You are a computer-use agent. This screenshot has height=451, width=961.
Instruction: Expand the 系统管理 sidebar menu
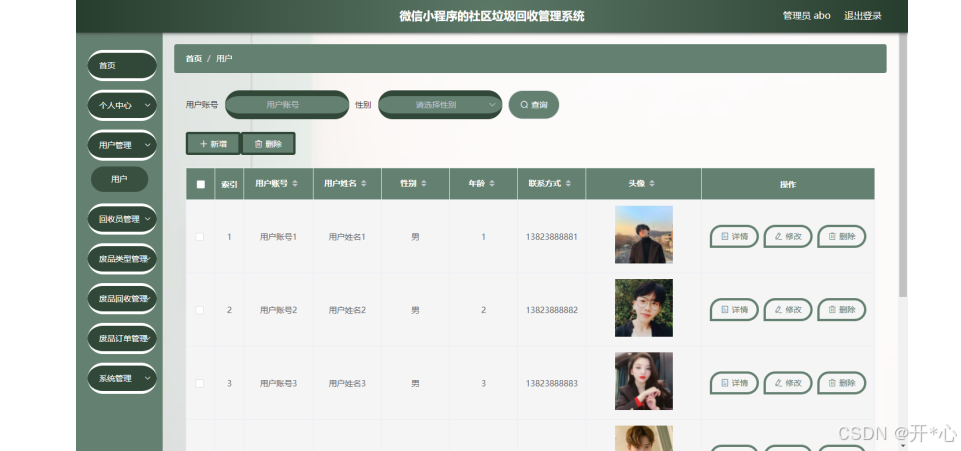tap(122, 378)
